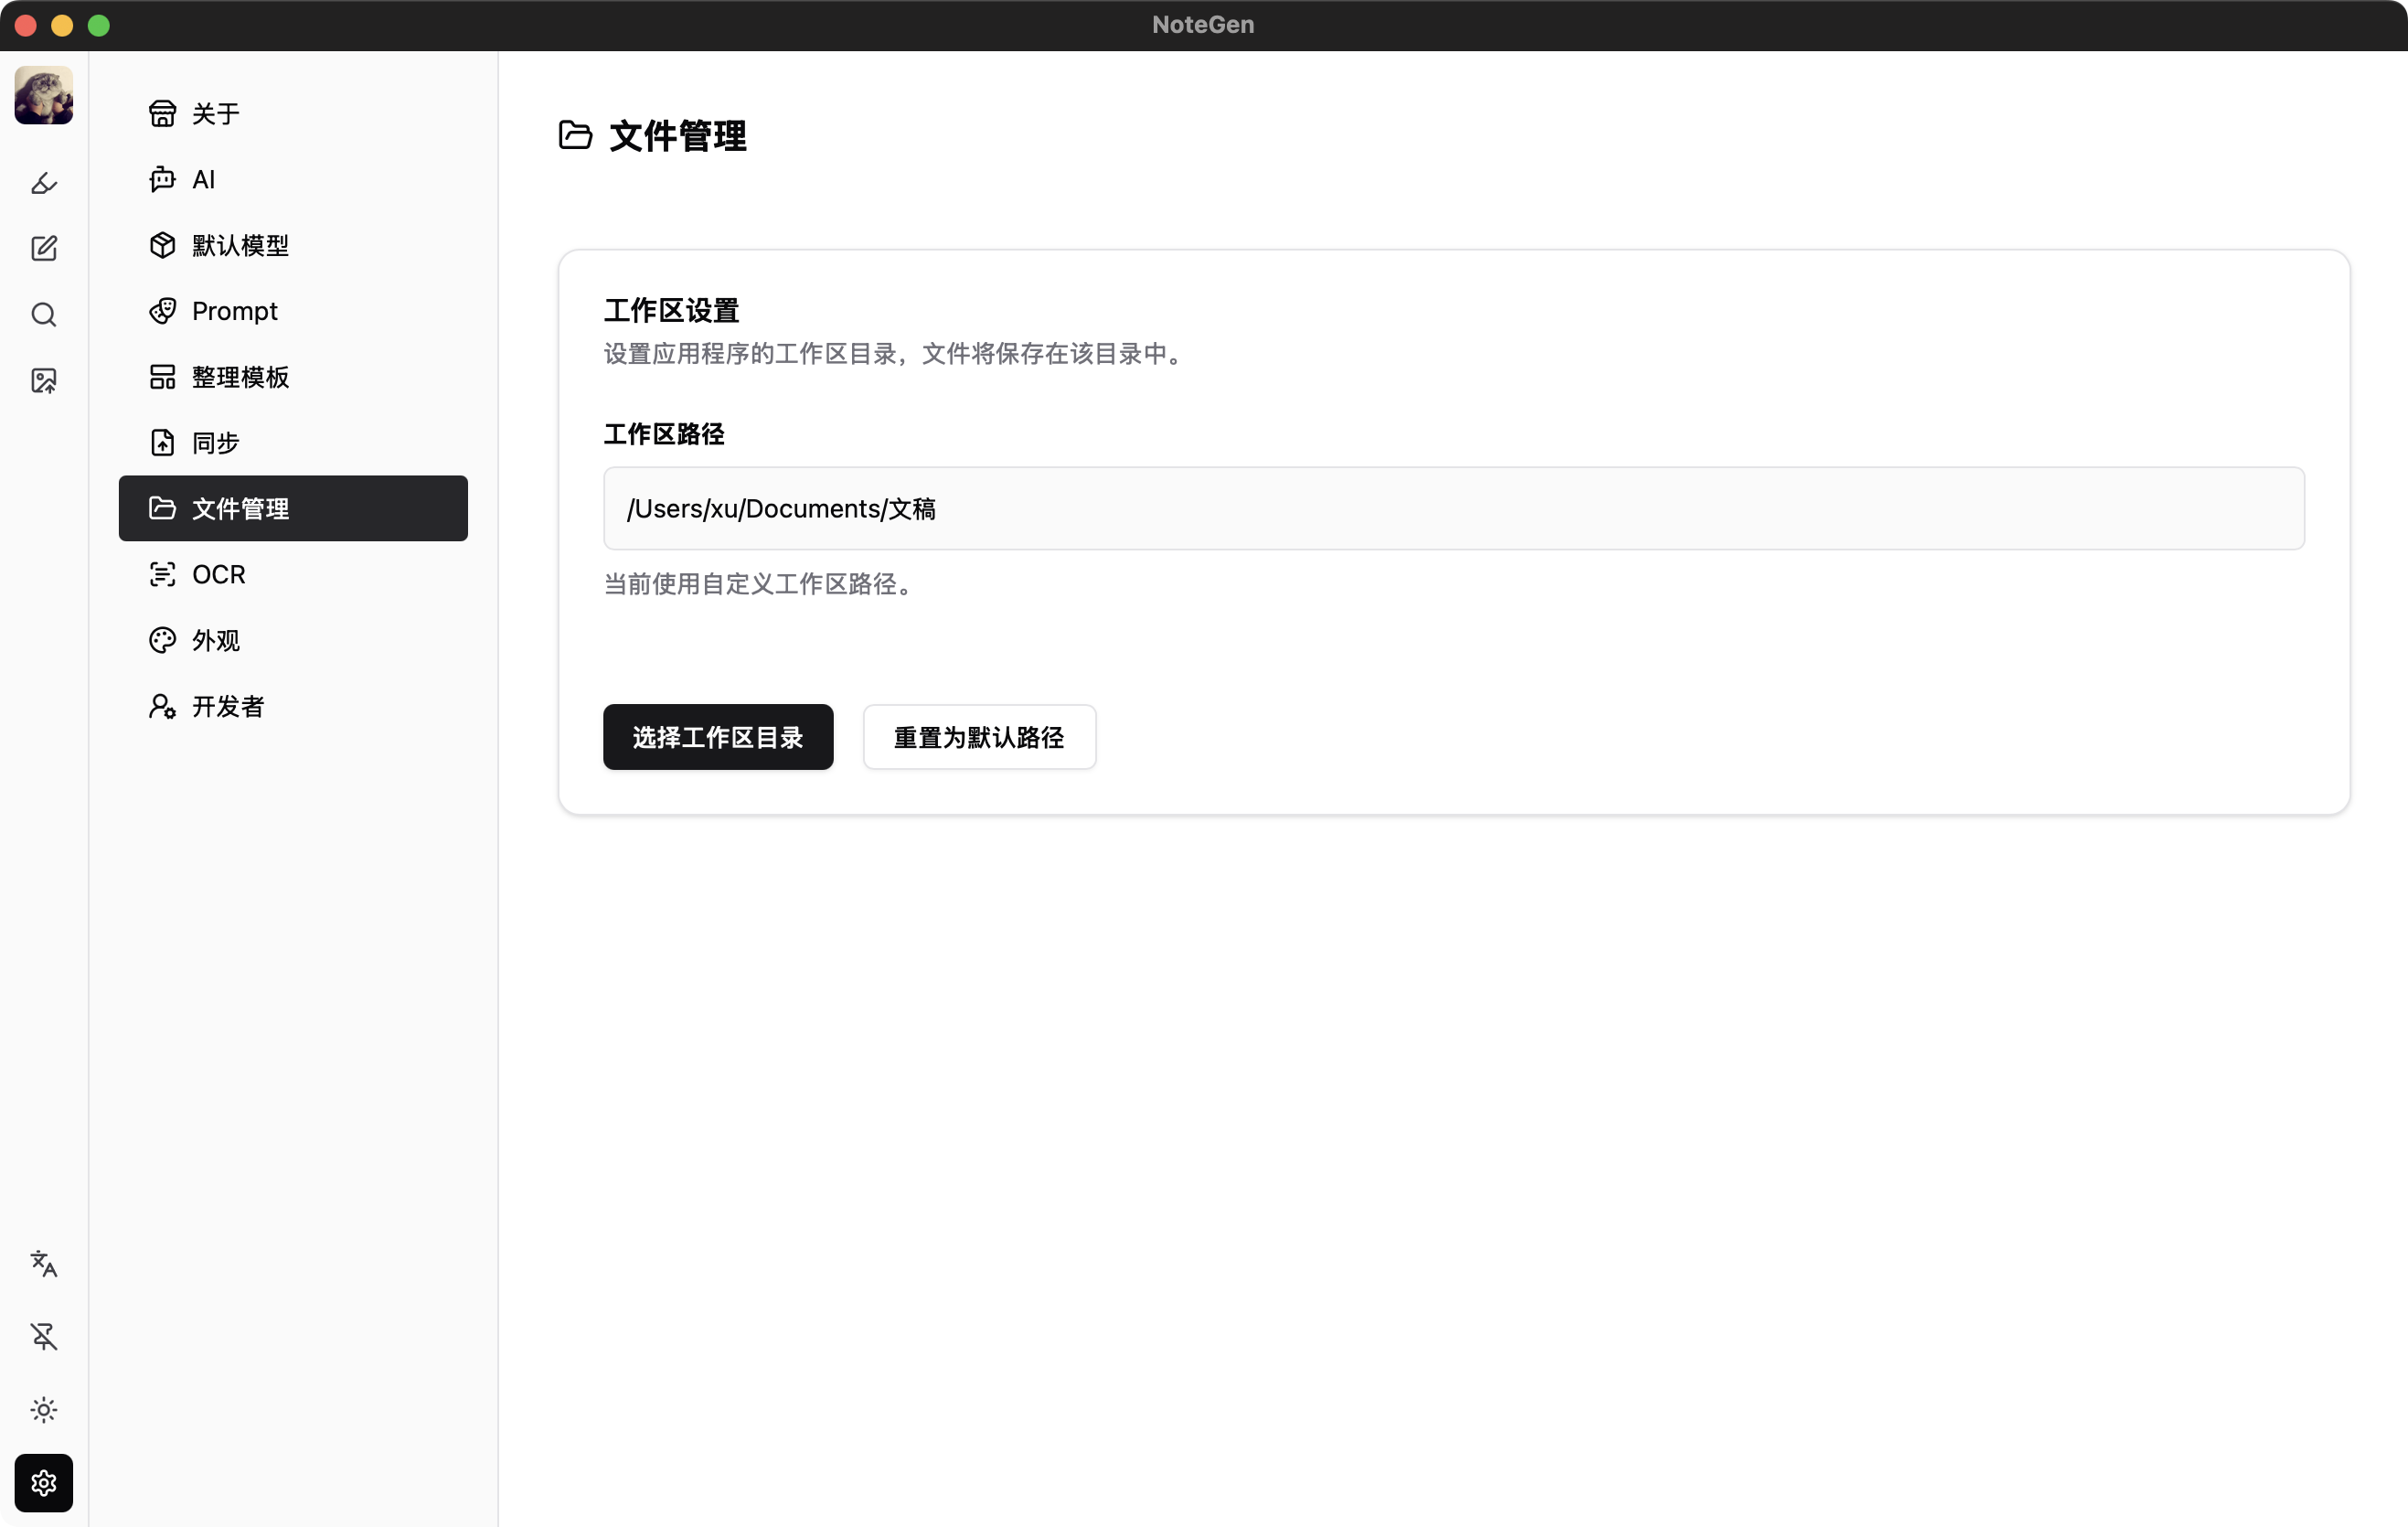Click the folder icon in 文件管理 heading
The image size is (2408, 1527).
[x=576, y=135]
